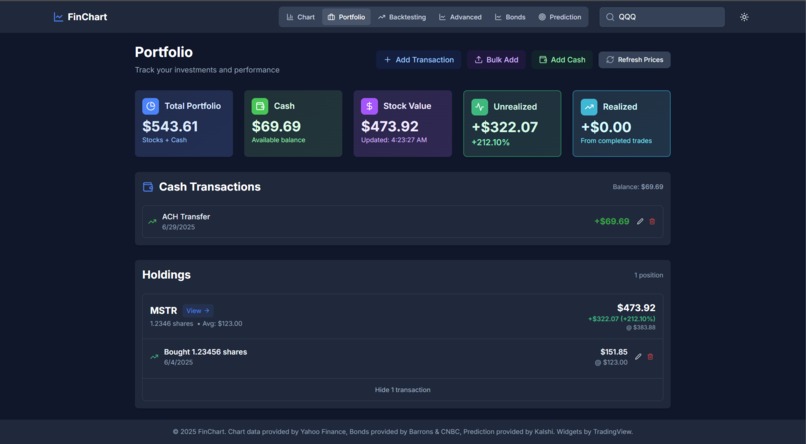806x444 pixels.
Task: Click the +$322.07 unrealized amount in card
Action: tap(505, 127)
